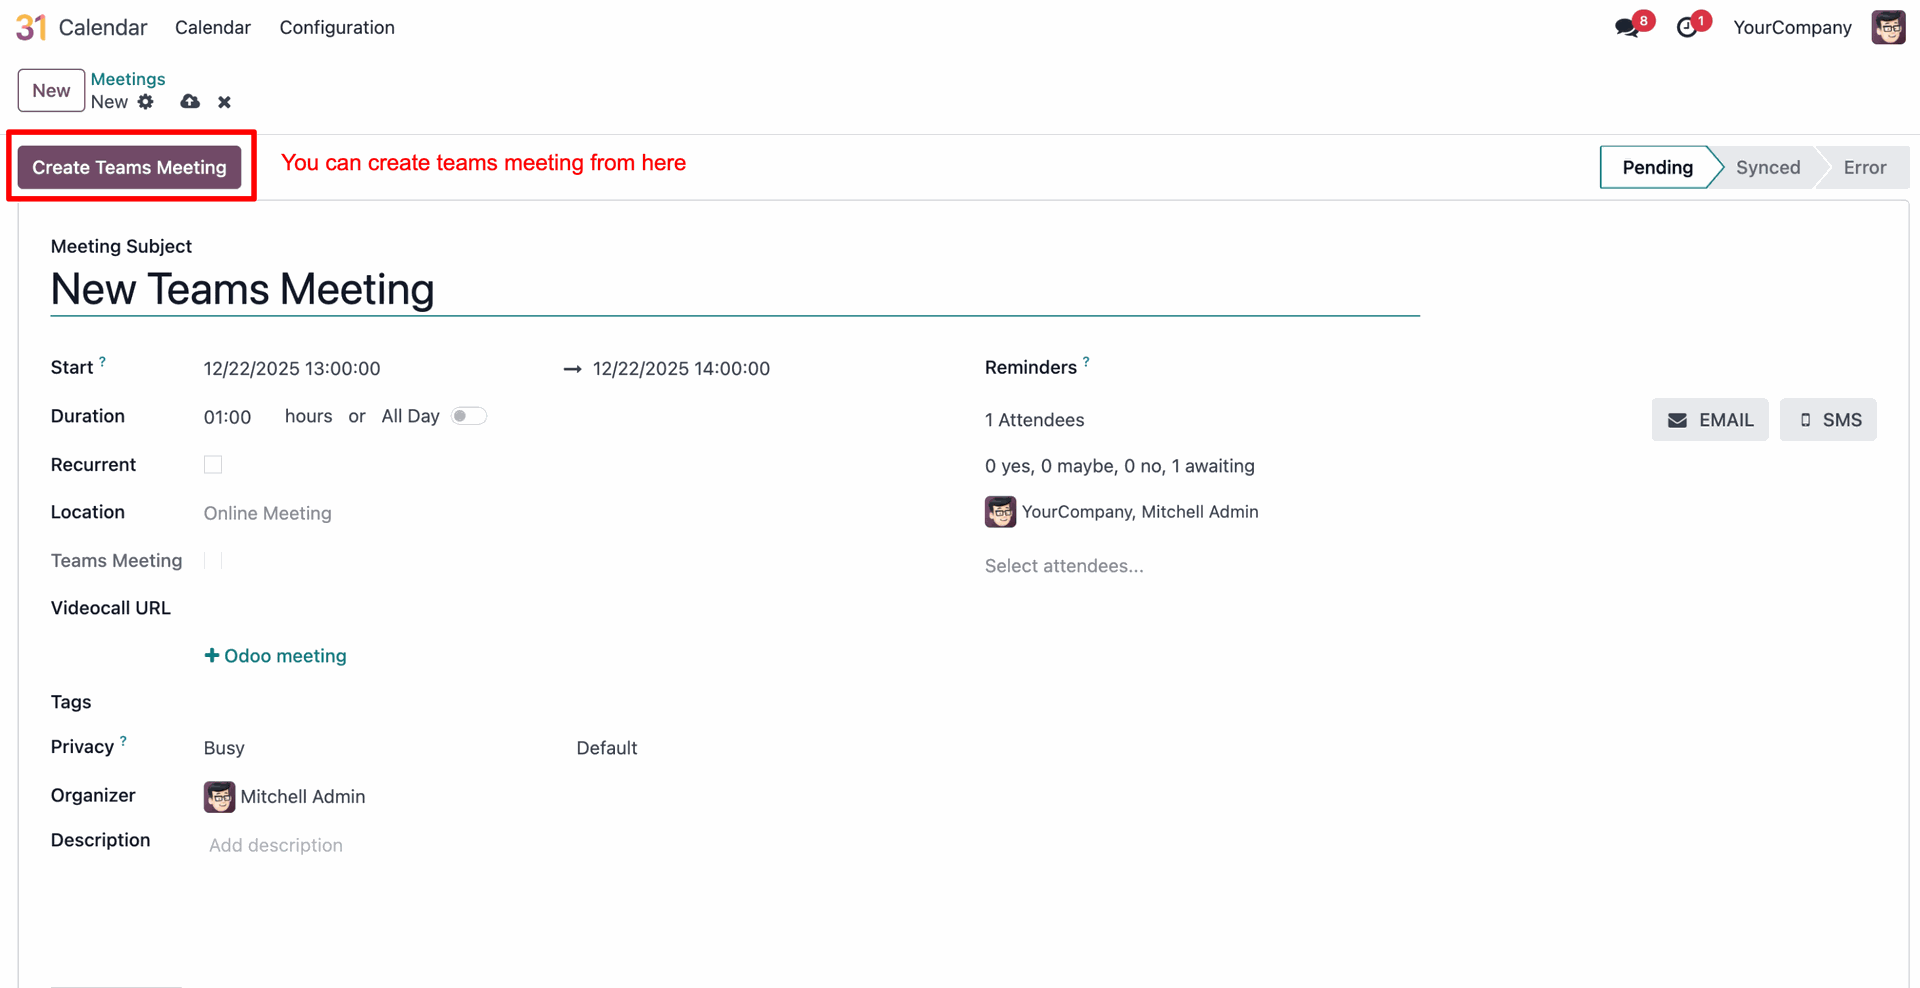
Task: Open the record actions gear menu
Action: pyautogui.click(x=146, y=102)
